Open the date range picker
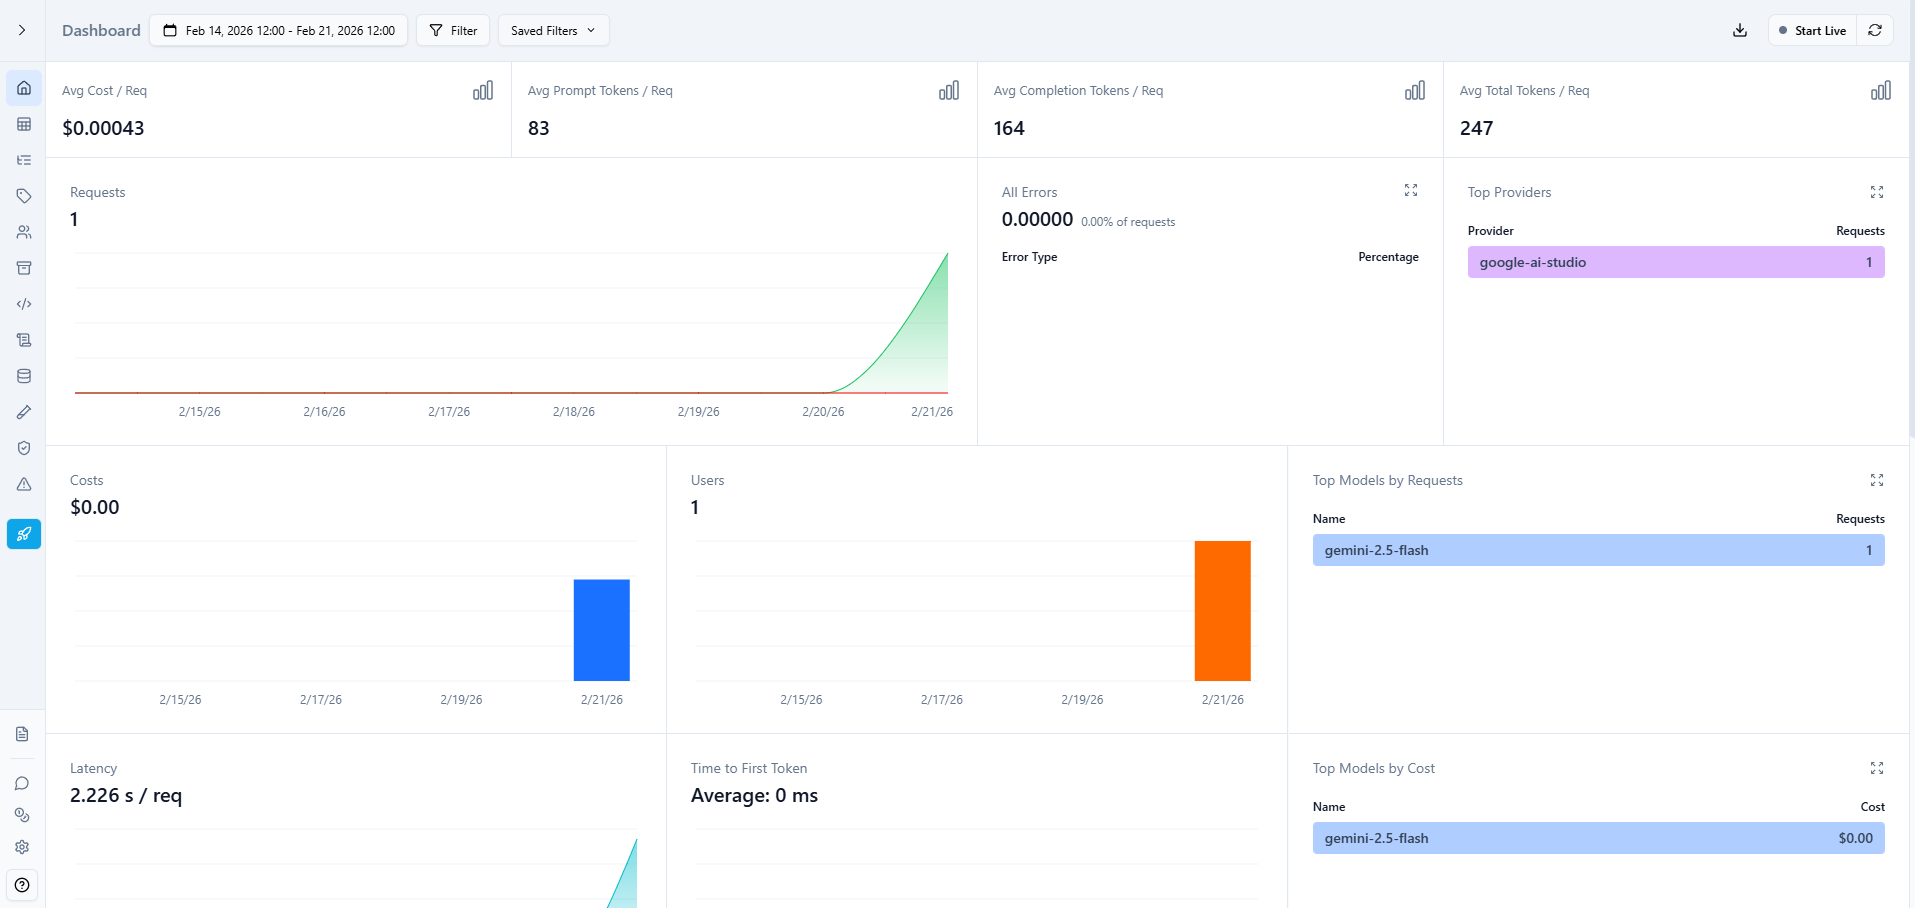The width and height of the screenshot is (1915, 908). pyautogui.click(x=279, y=30)
